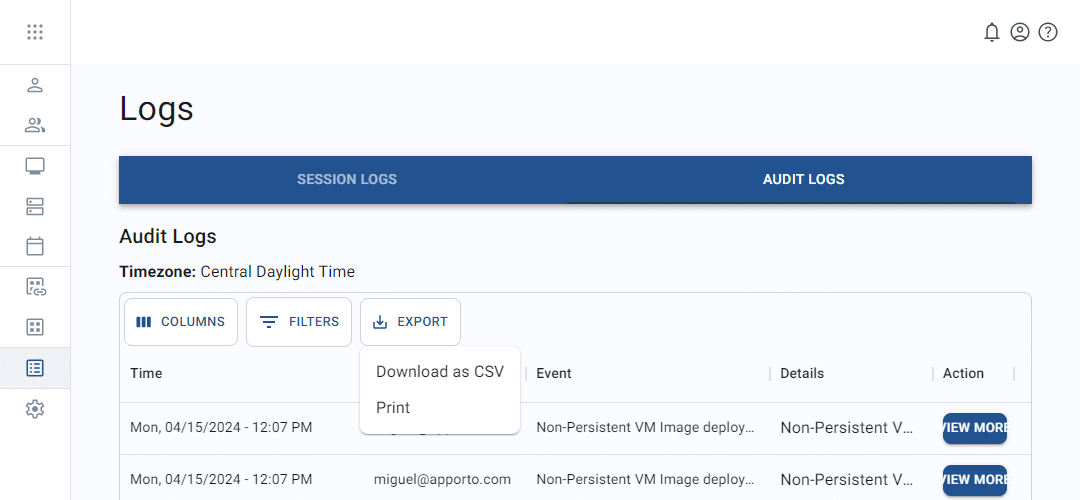Click the calendar sidebar icon

coord(35,246)
